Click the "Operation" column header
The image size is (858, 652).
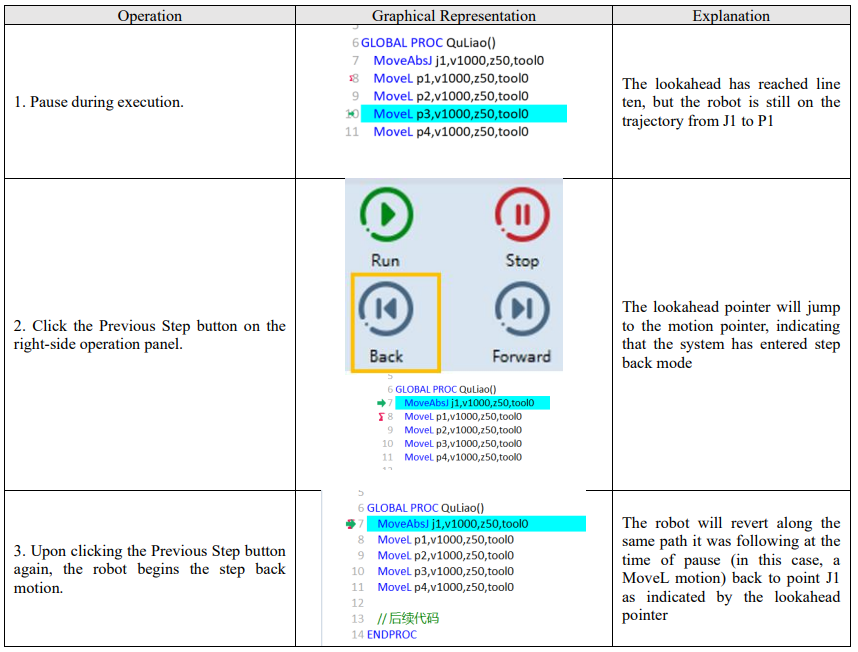tap(149, 16)
